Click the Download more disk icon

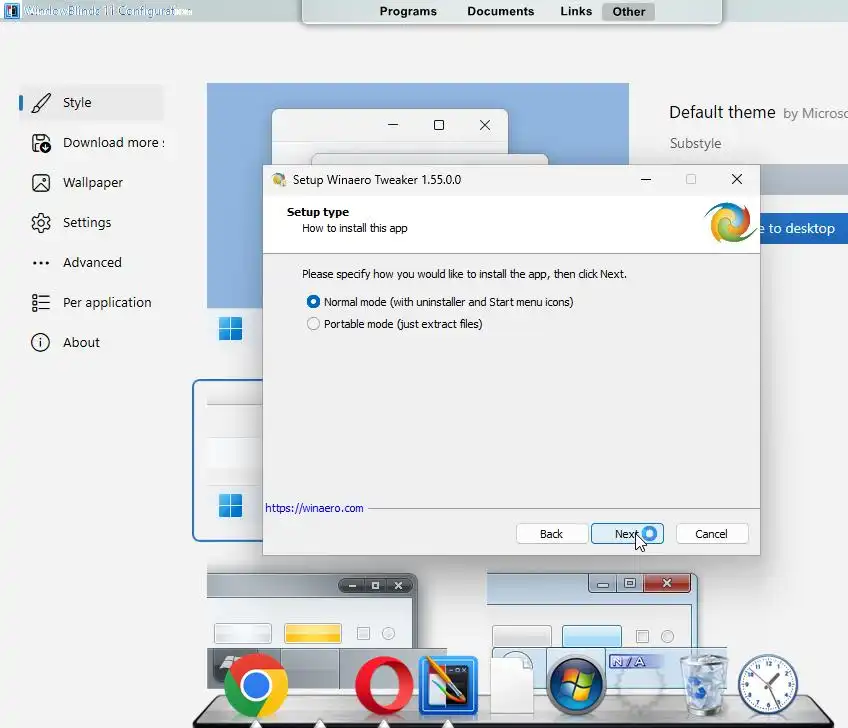pos(41,143)
